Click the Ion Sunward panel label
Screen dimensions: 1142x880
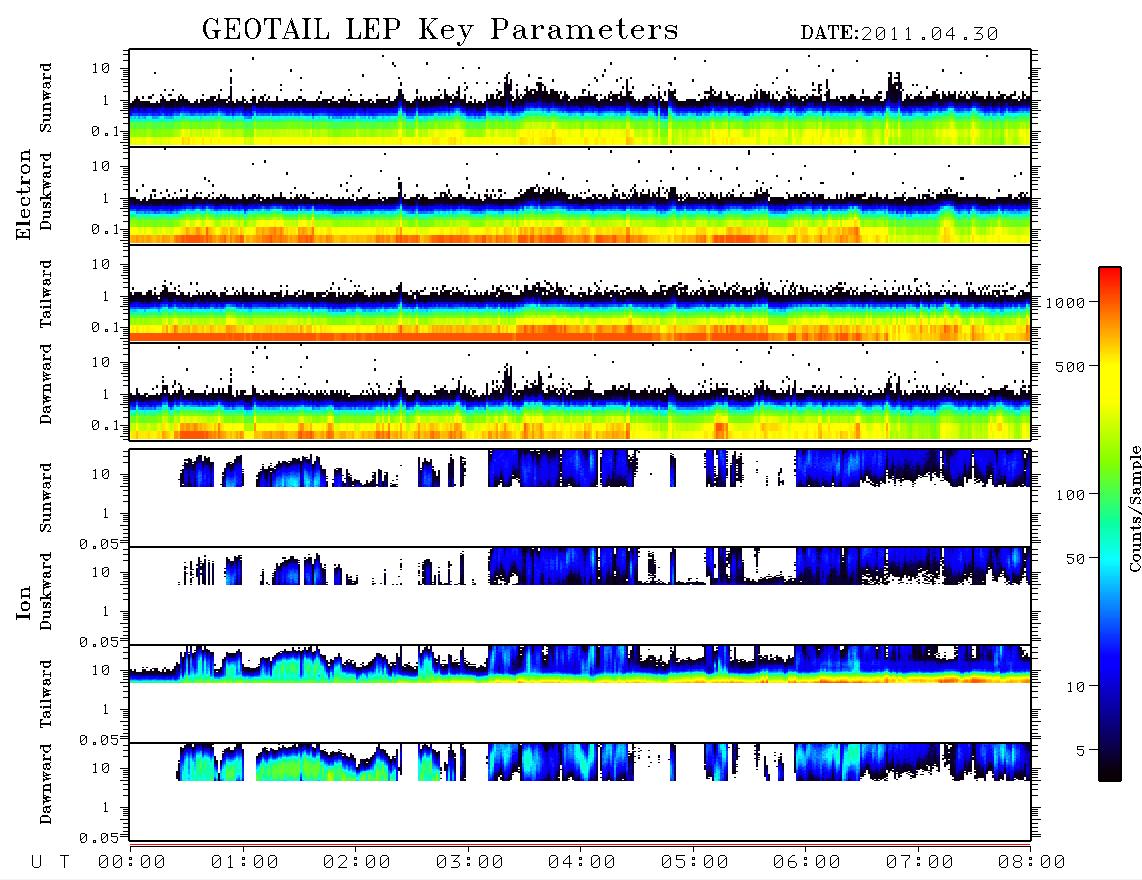(46, 498)
